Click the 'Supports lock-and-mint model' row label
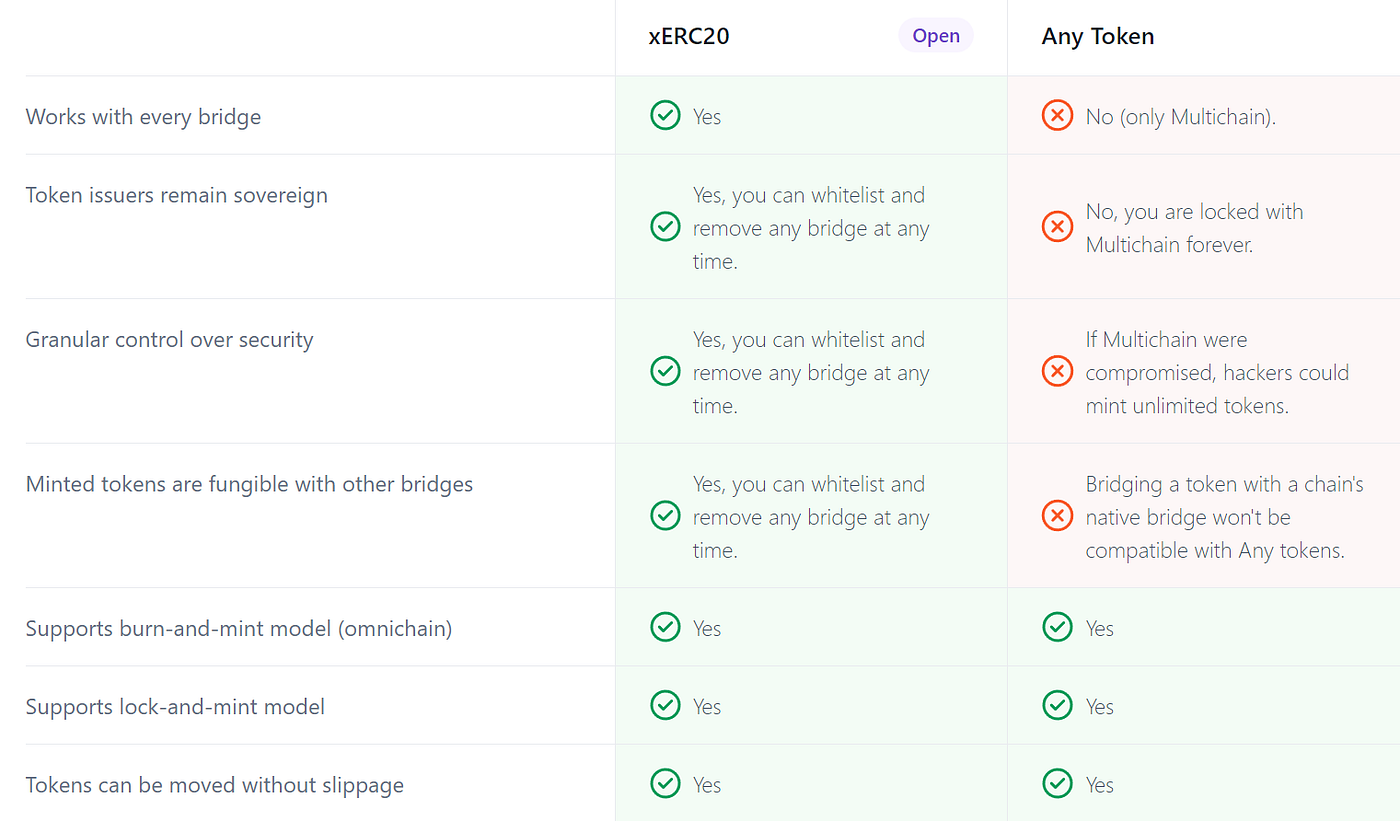Viewport: 1400px width, 821px height. tap(175, 707)
